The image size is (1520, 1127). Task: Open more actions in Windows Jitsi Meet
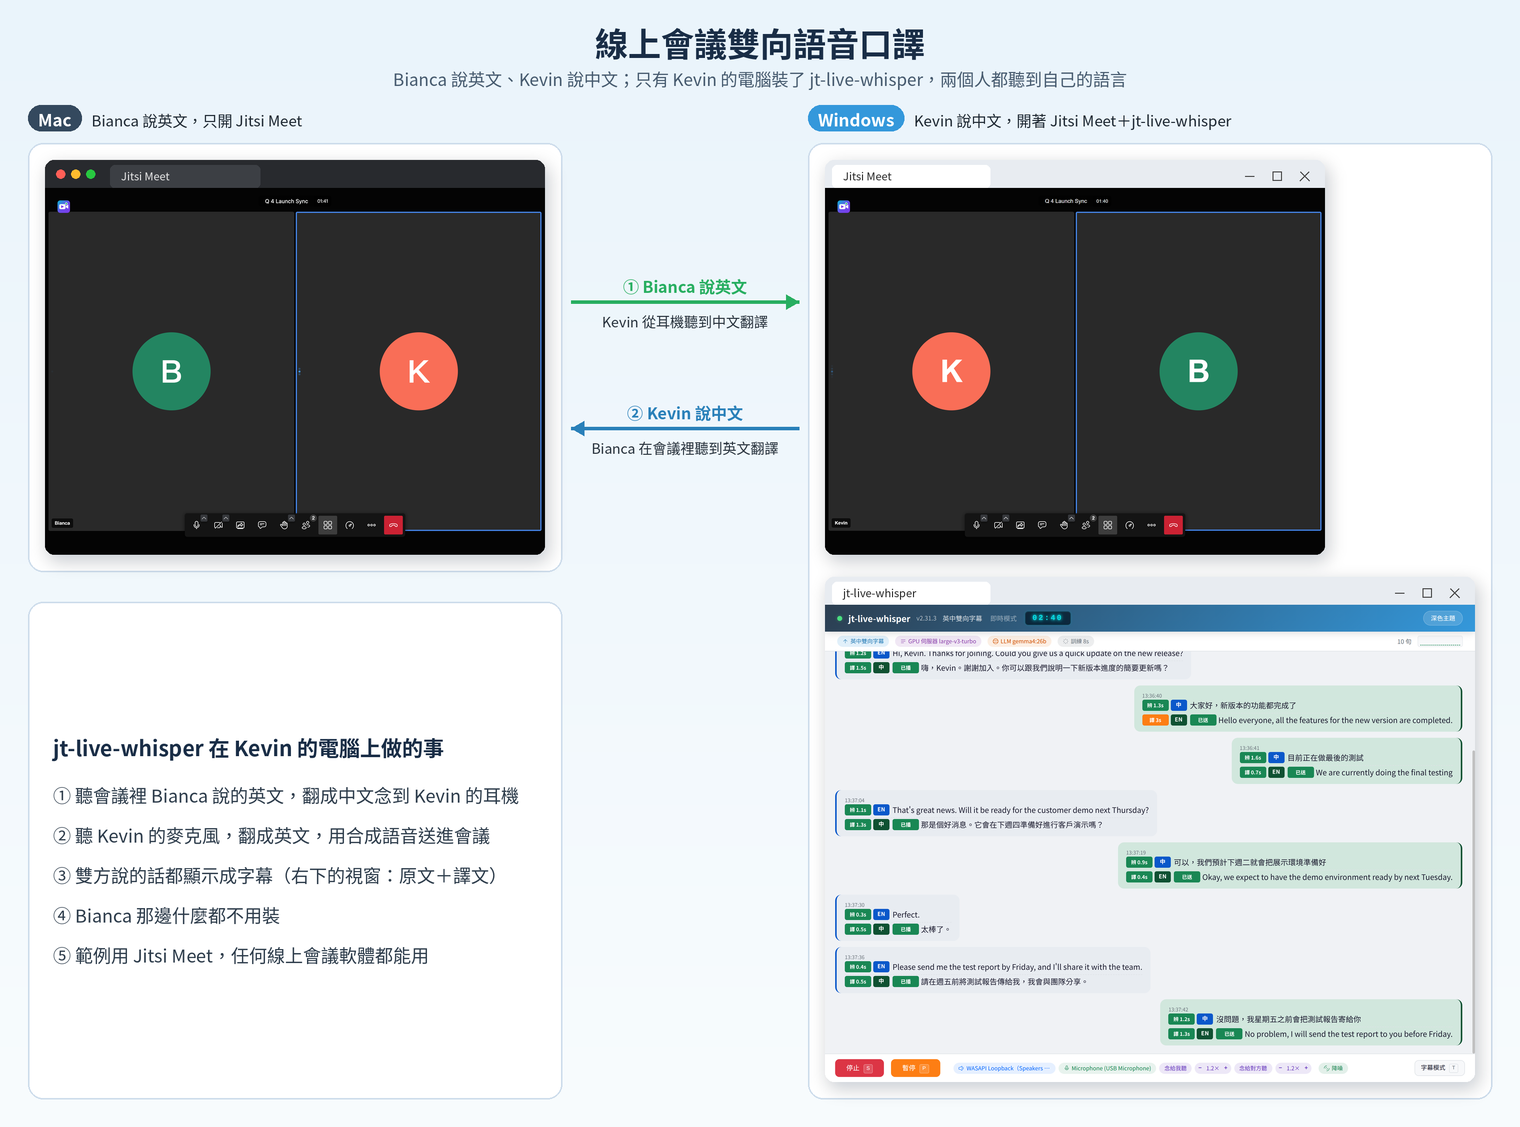click(1152, 525)
